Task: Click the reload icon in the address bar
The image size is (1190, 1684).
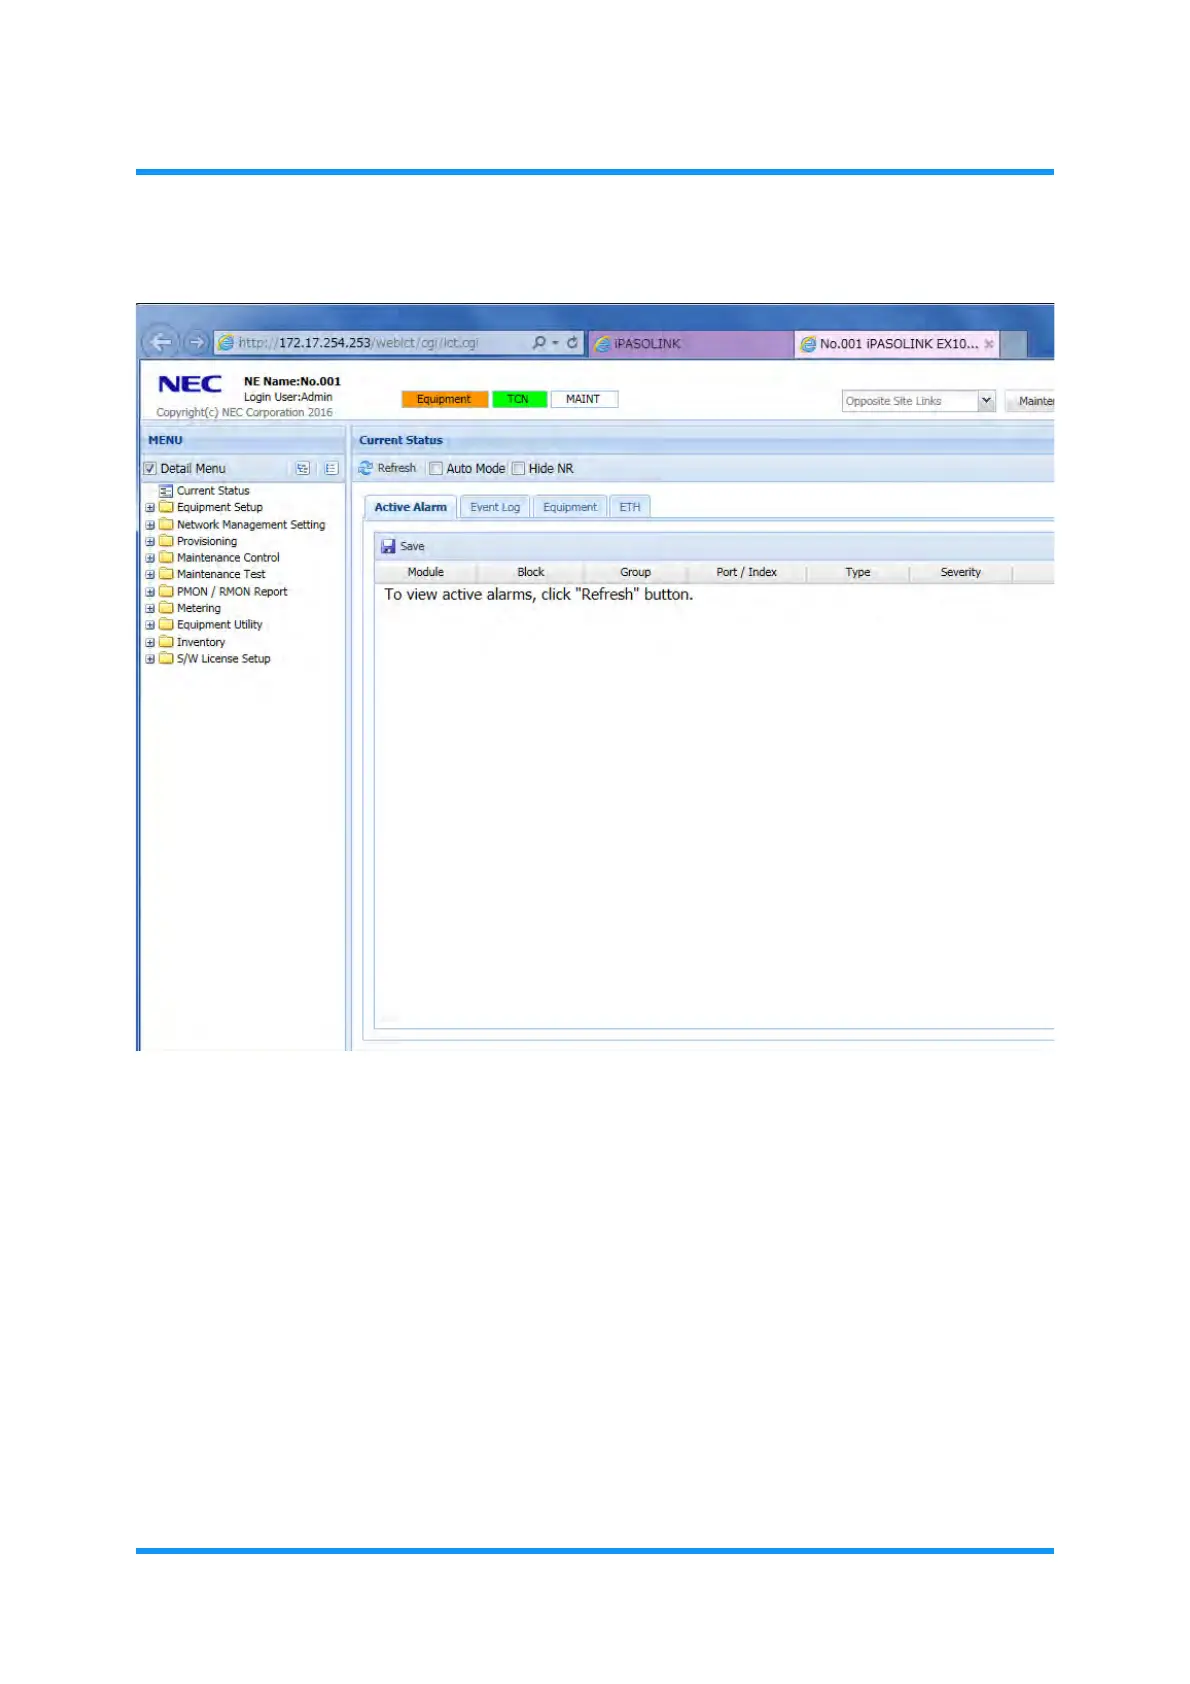Action: tap(572, 342)
